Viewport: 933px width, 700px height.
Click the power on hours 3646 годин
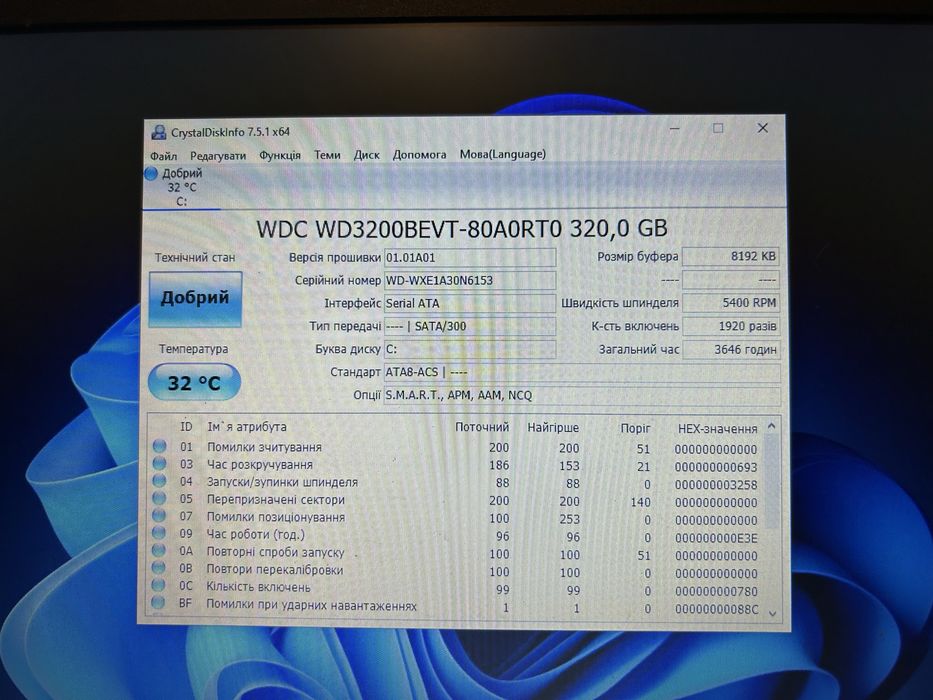pos(731,350)
